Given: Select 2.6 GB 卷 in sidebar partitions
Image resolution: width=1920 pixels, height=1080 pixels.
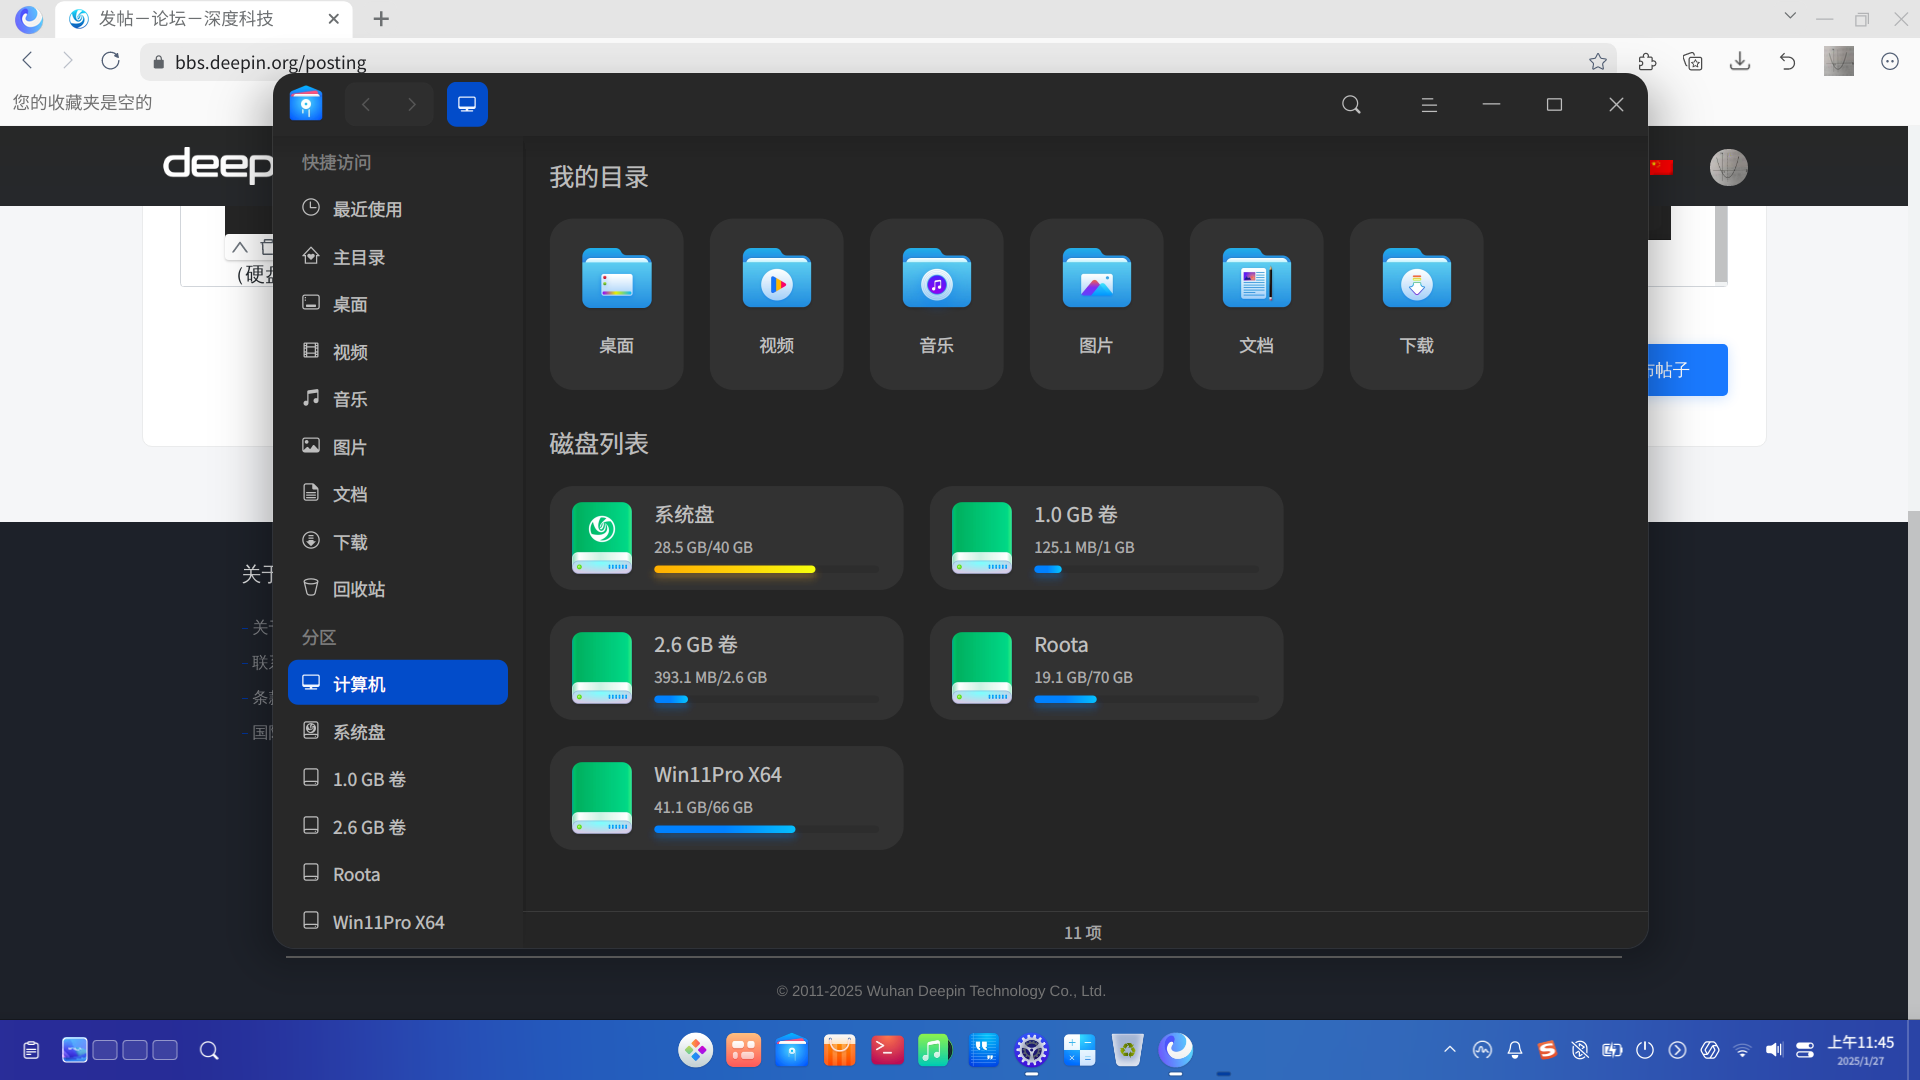Looking at the screenshot, I should click(x=398, y=827).
